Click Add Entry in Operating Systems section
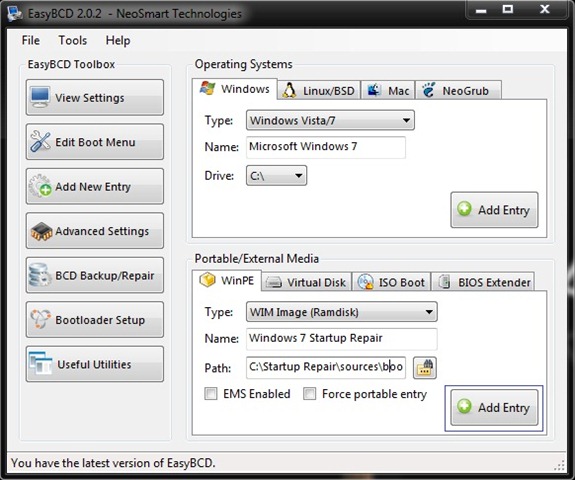This screenshot has width=575, height=480. [494, 210]
